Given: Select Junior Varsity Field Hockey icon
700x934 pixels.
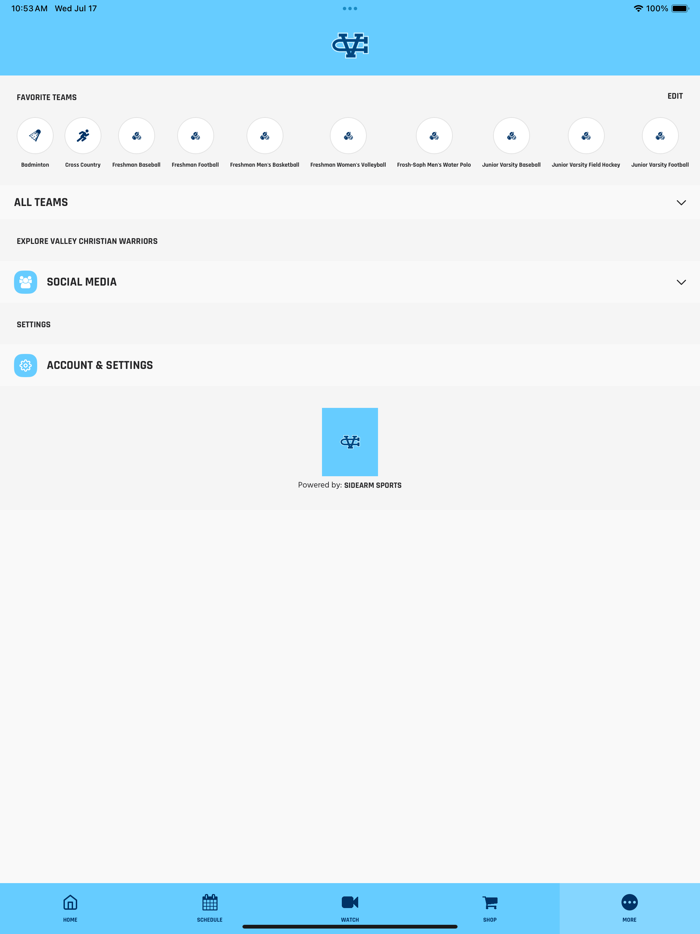Looking at the screenshot, I should click(x=586, y=136).
